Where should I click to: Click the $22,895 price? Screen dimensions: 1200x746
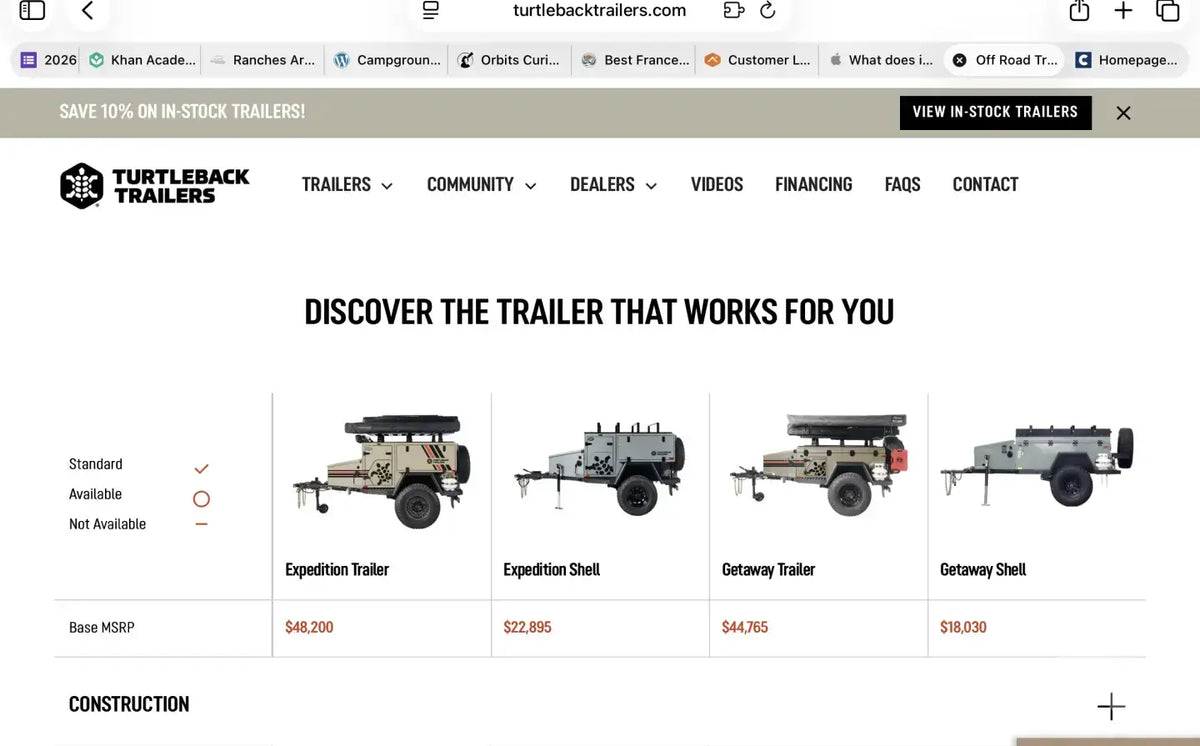(x=527, y=627)
